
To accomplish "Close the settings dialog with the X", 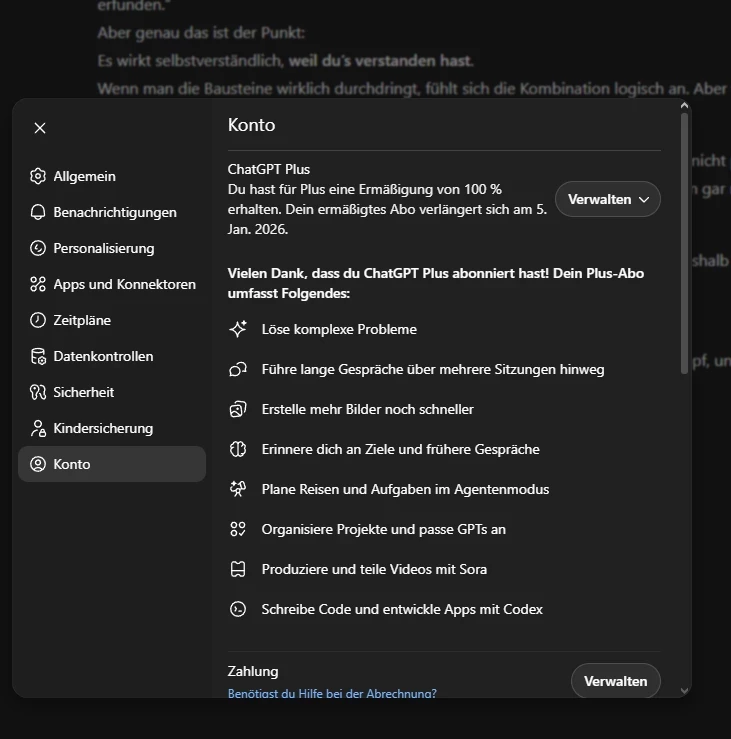I will 40,128.
